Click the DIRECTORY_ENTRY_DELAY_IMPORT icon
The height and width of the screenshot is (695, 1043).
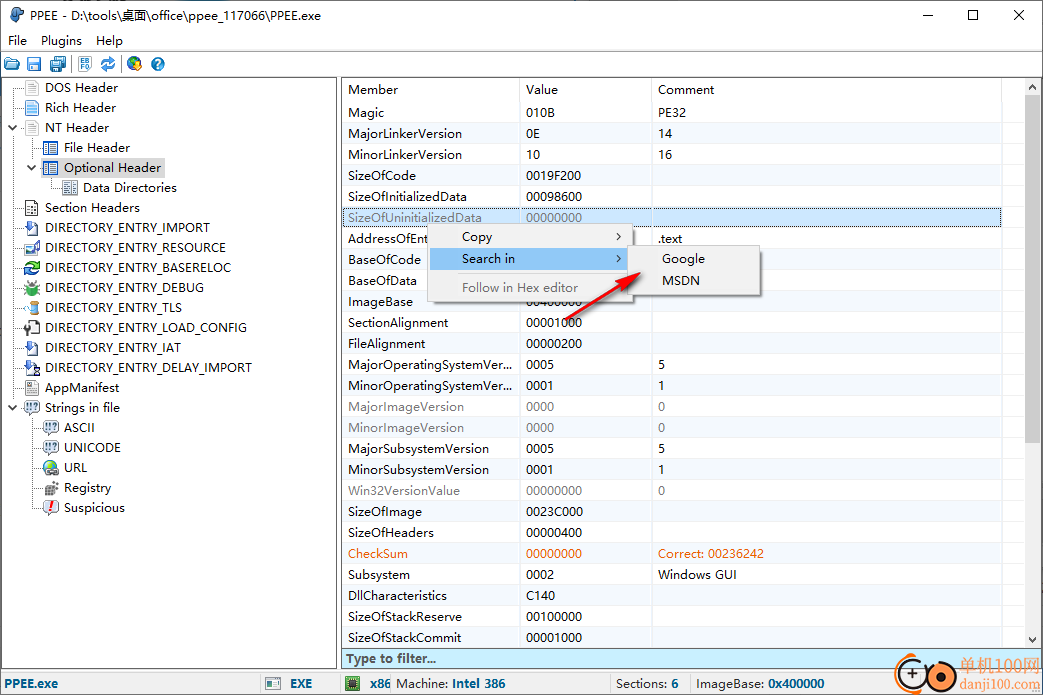coord(31,367)
